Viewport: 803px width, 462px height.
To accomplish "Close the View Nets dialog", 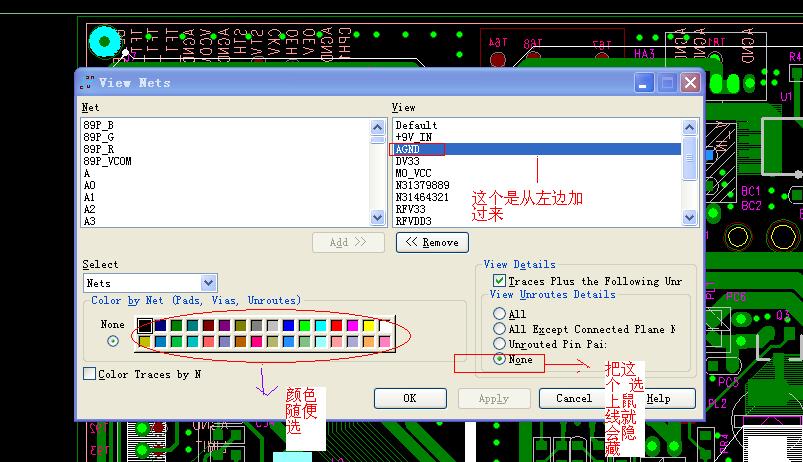I will click(690, 82).
